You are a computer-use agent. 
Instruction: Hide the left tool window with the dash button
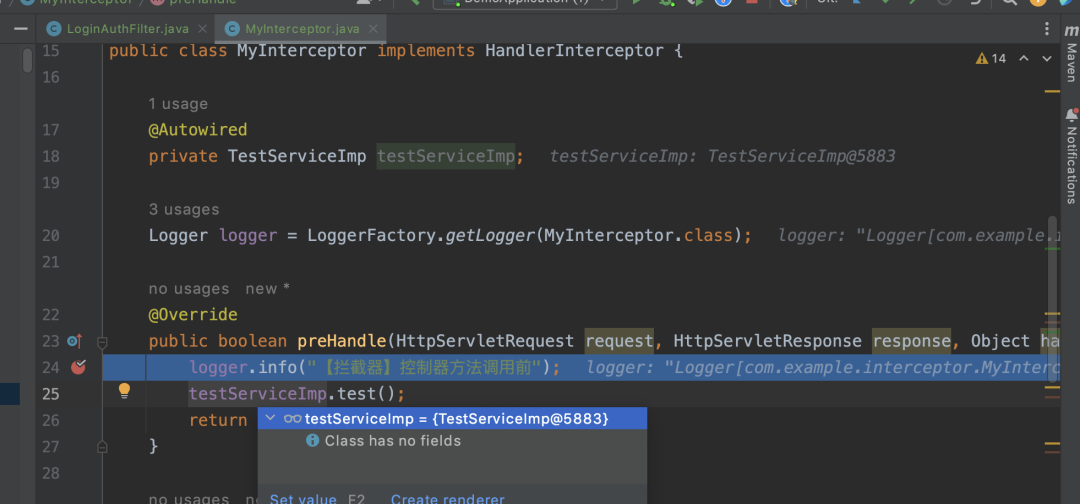click(21, 29)
